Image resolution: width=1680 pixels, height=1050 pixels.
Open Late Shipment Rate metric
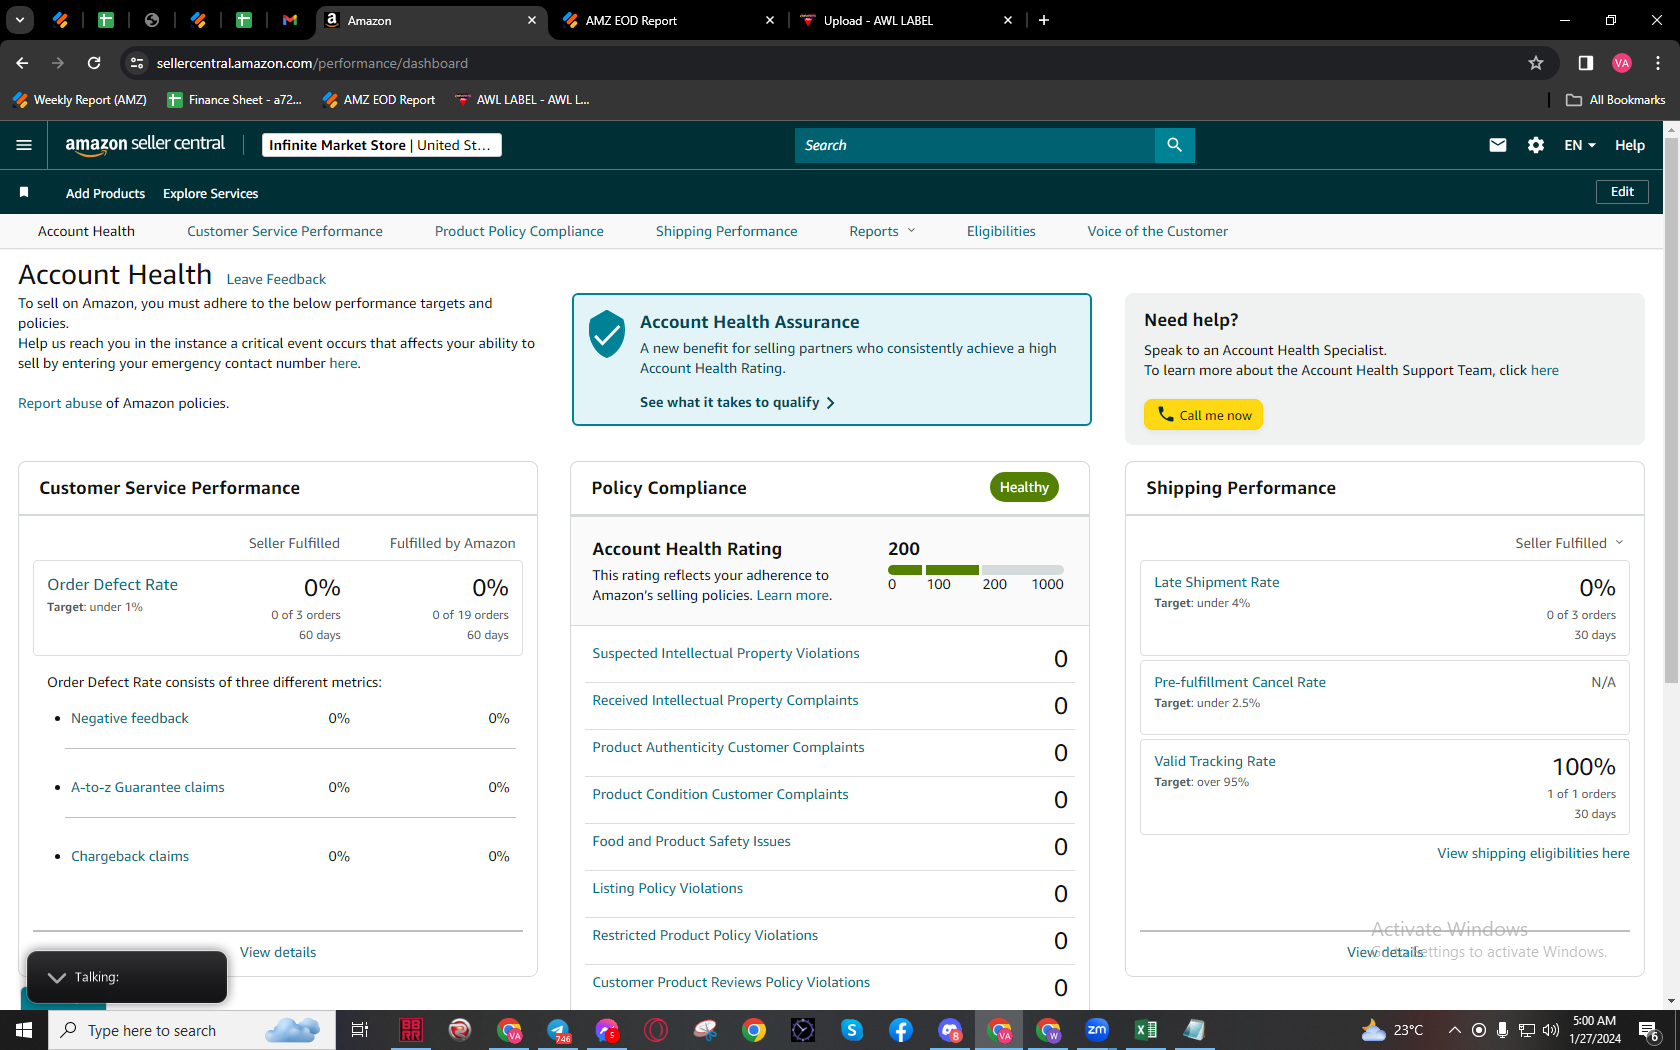(x=1217, y=582)
